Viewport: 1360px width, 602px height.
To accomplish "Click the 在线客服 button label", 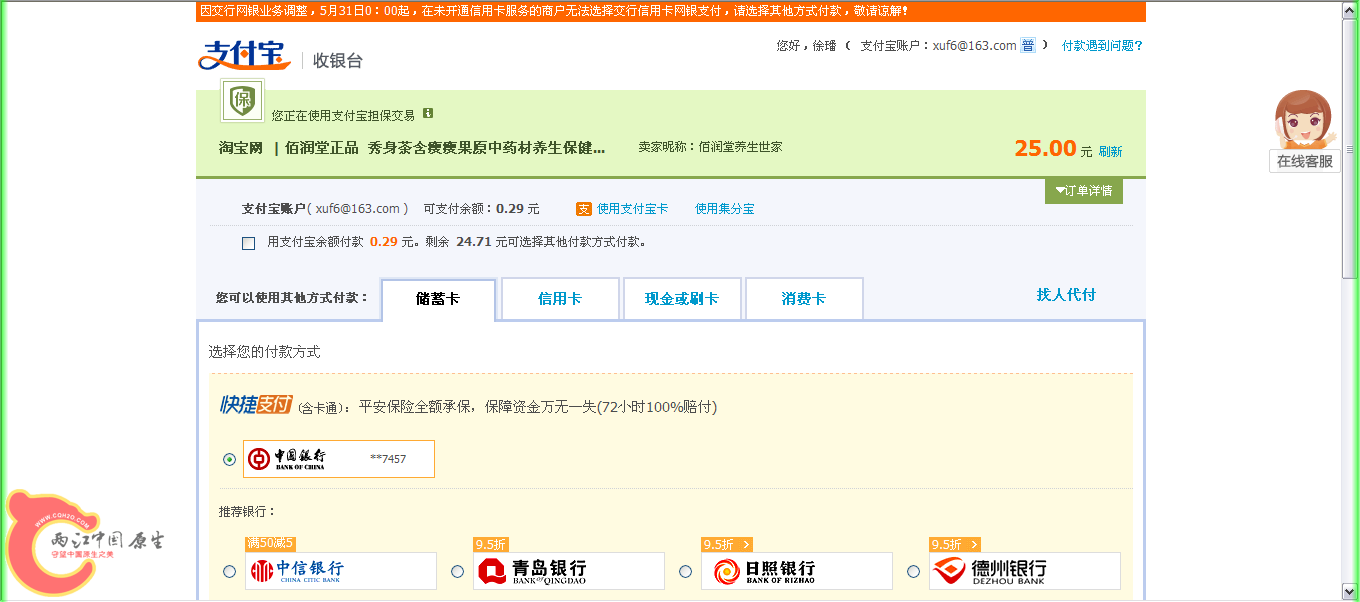I will coord(1305,161).
